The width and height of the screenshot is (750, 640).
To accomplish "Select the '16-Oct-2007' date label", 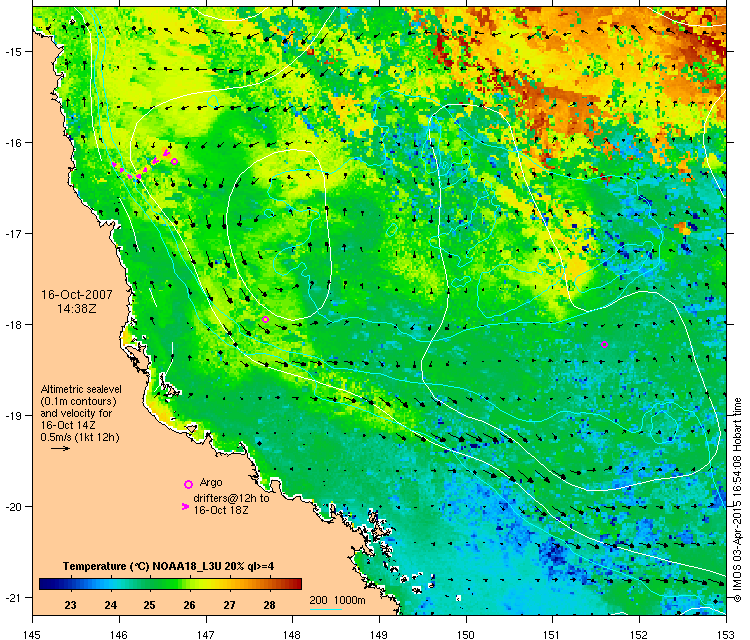I will (x=77, y=295).
